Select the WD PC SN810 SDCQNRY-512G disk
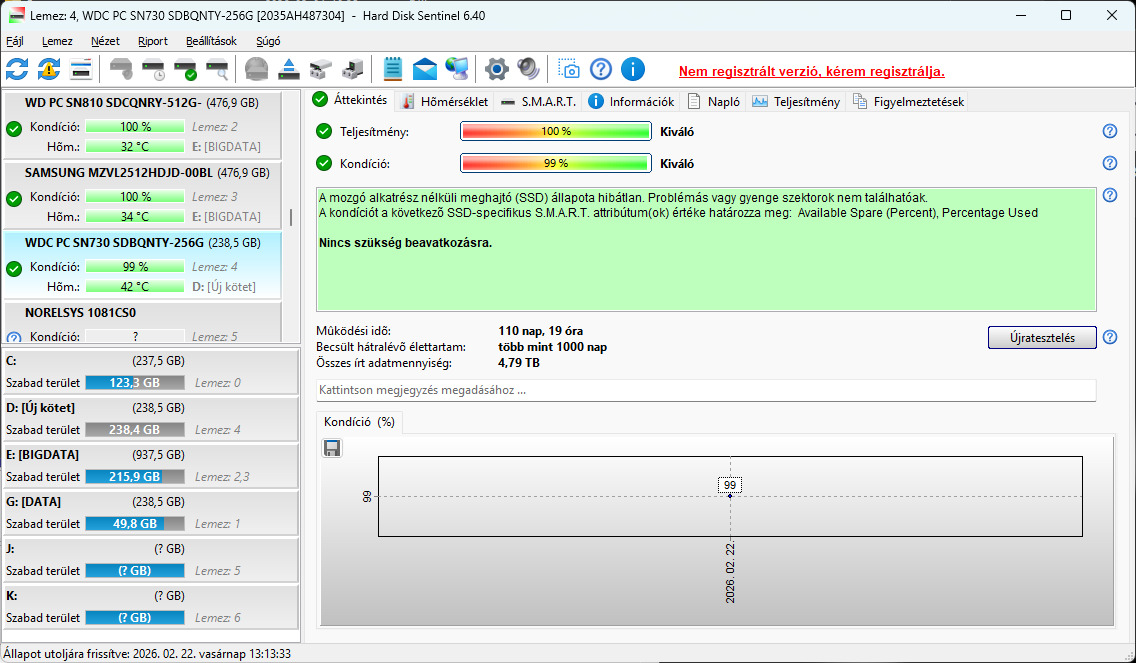Screen dimensions: 1136x663 pyautogui.click(x=142, y=125)
